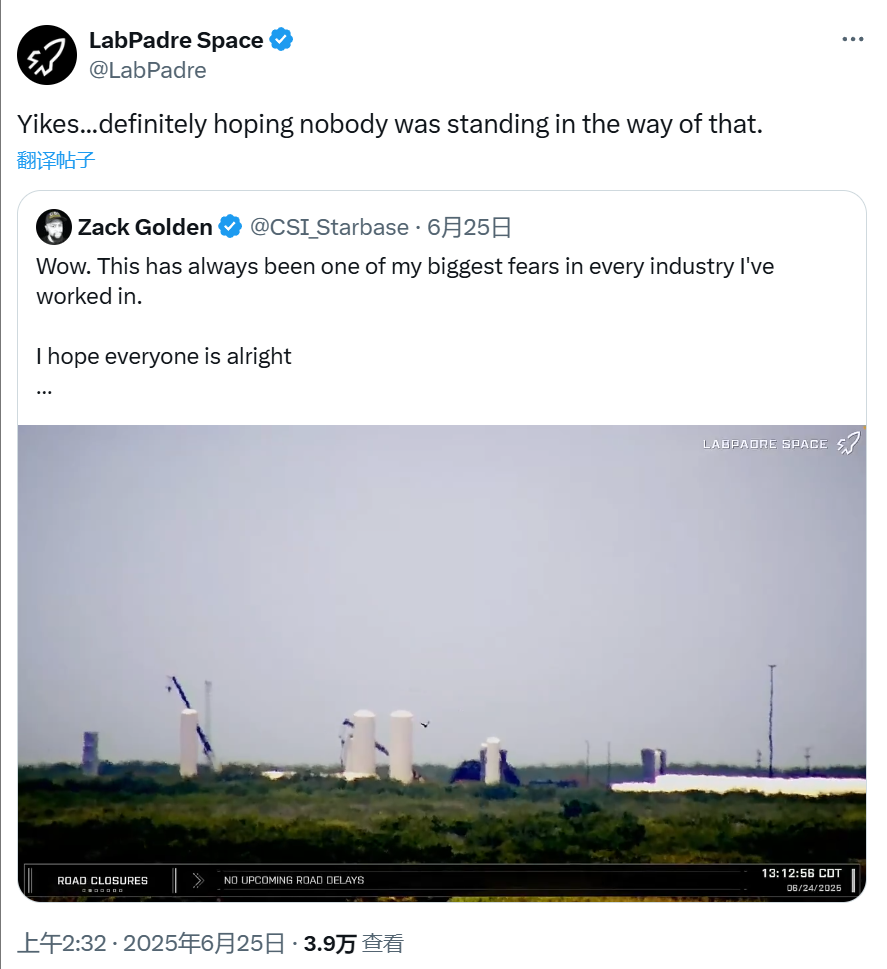Open the LabPadre Space display name

[x=176, y=40]
